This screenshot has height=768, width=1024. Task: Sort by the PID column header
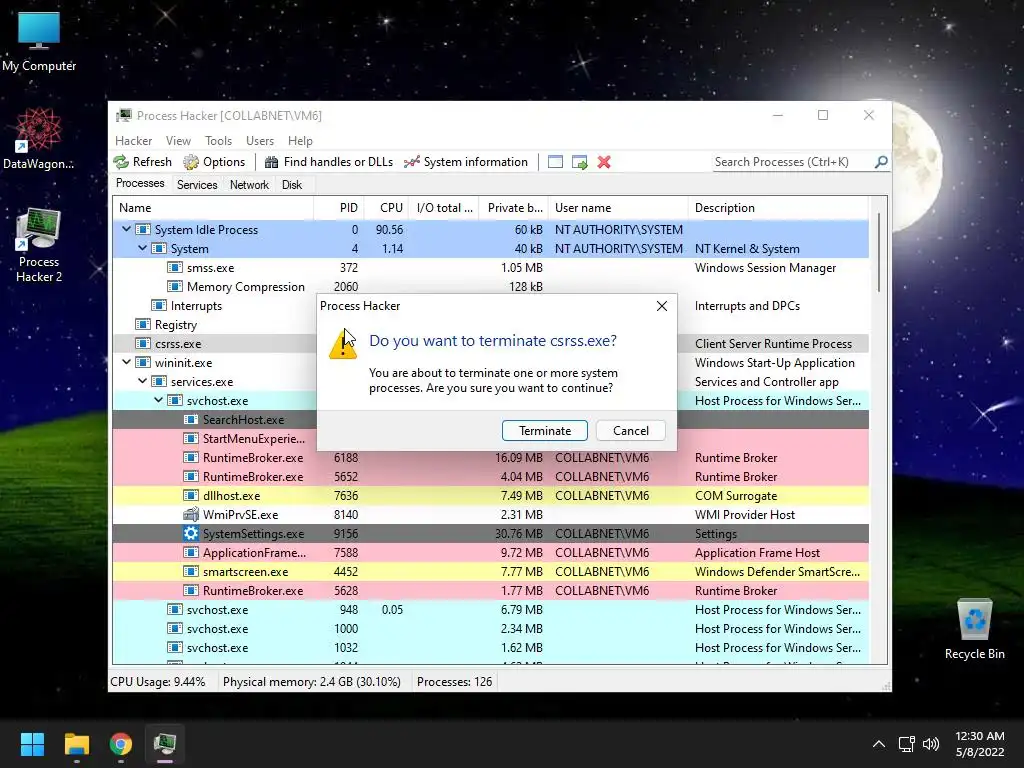338,208
